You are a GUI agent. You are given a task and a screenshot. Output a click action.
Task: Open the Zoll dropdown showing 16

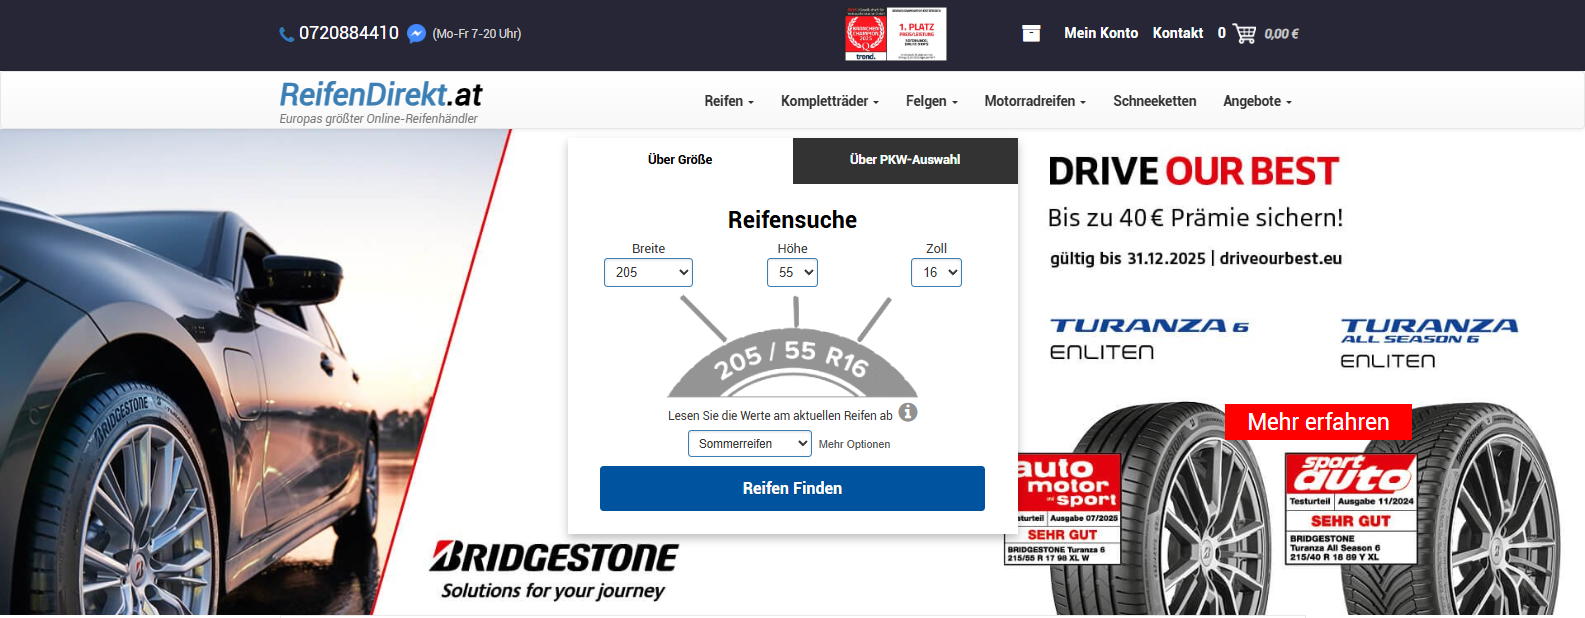point(936,272)
